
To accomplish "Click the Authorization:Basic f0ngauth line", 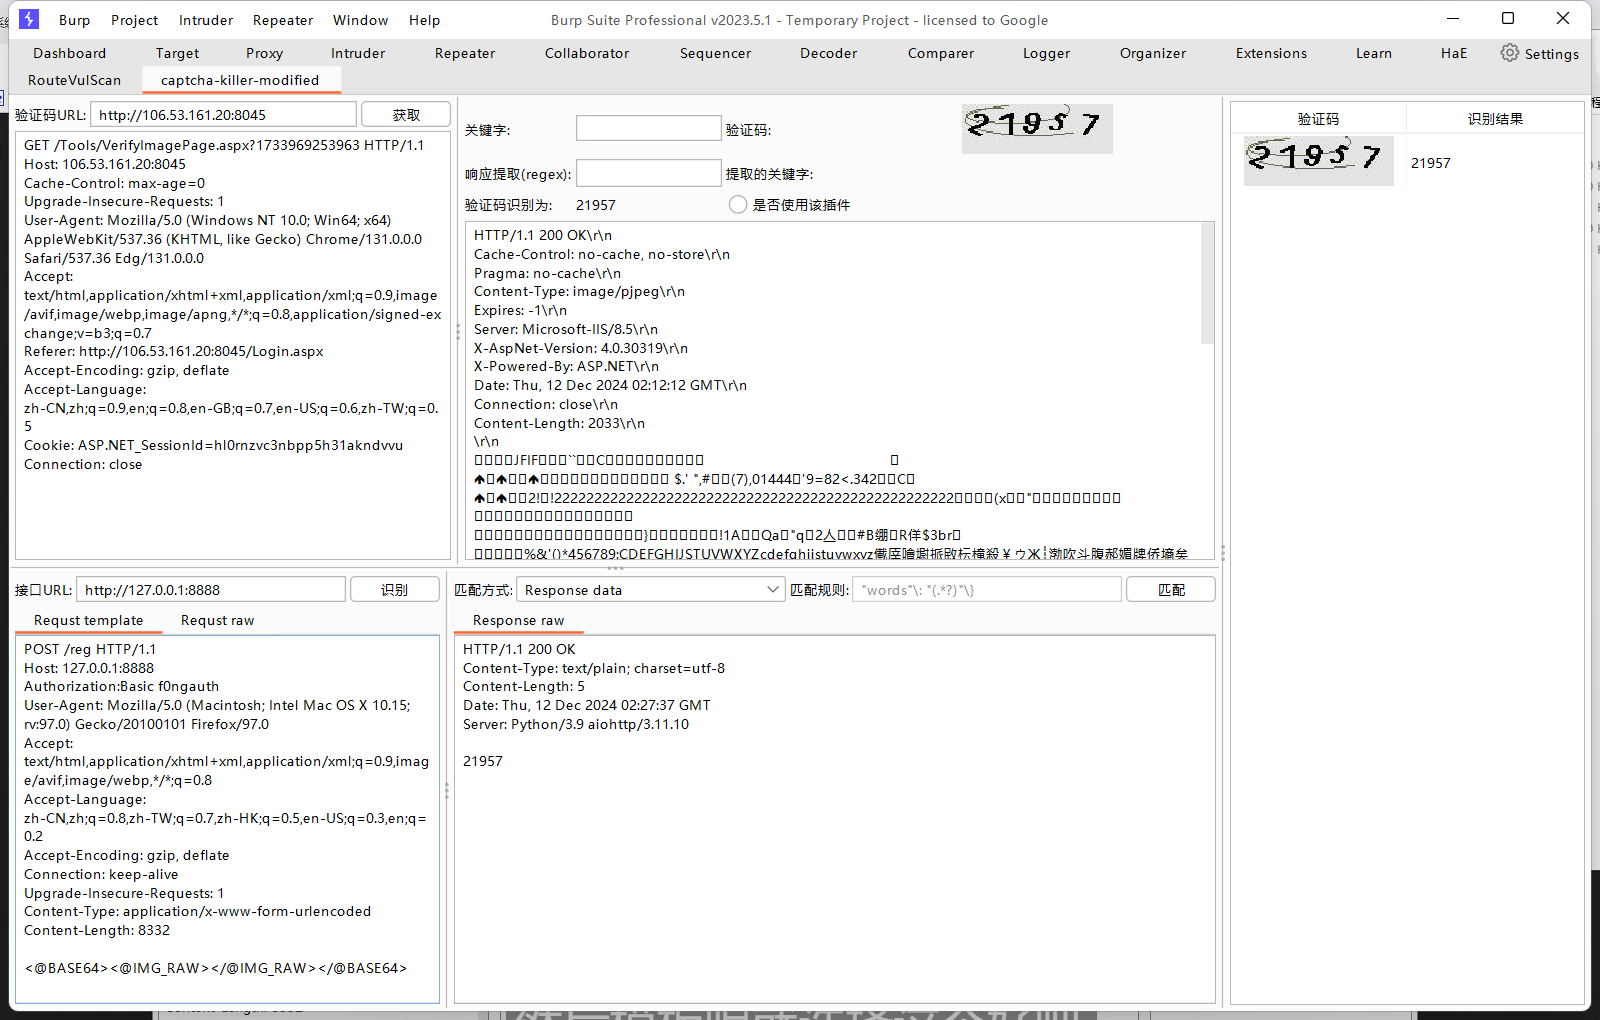I will [x=121, y=686].
